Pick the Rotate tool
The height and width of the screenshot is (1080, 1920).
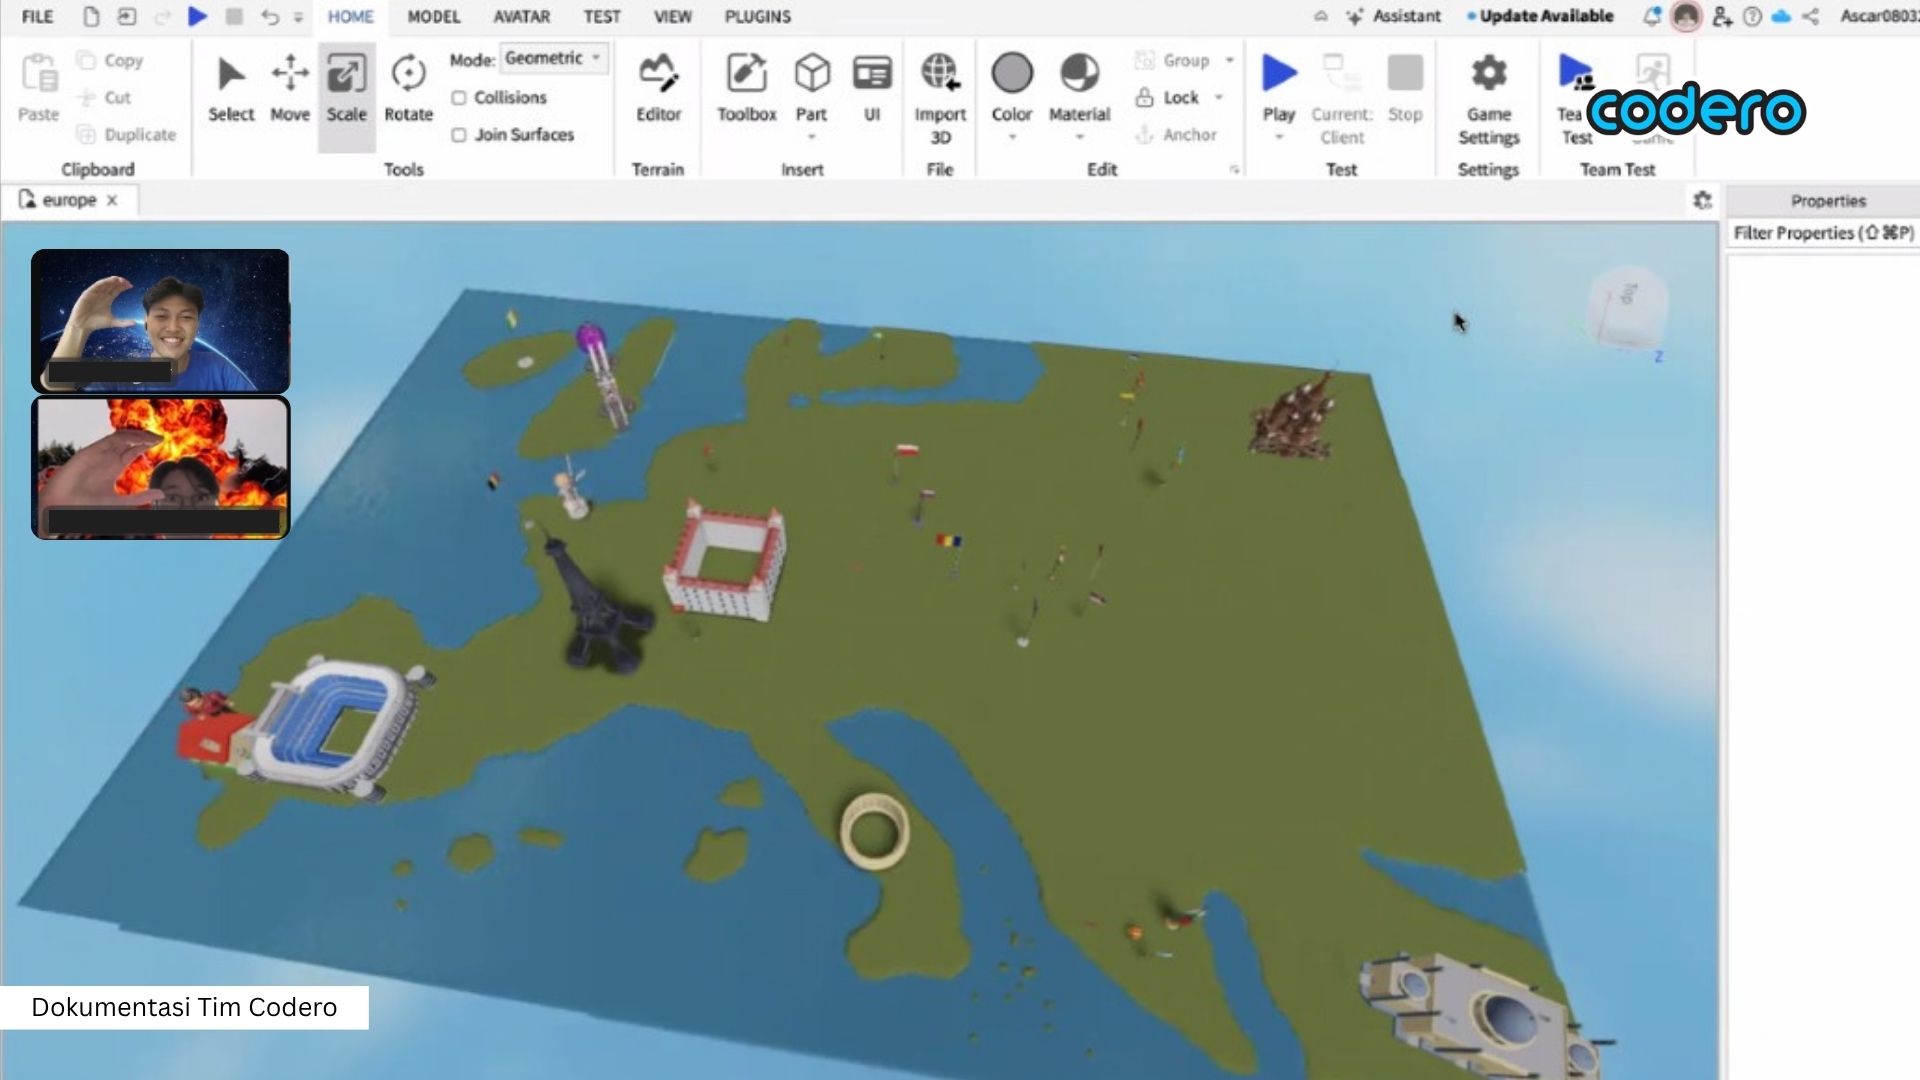coord(408,89)
